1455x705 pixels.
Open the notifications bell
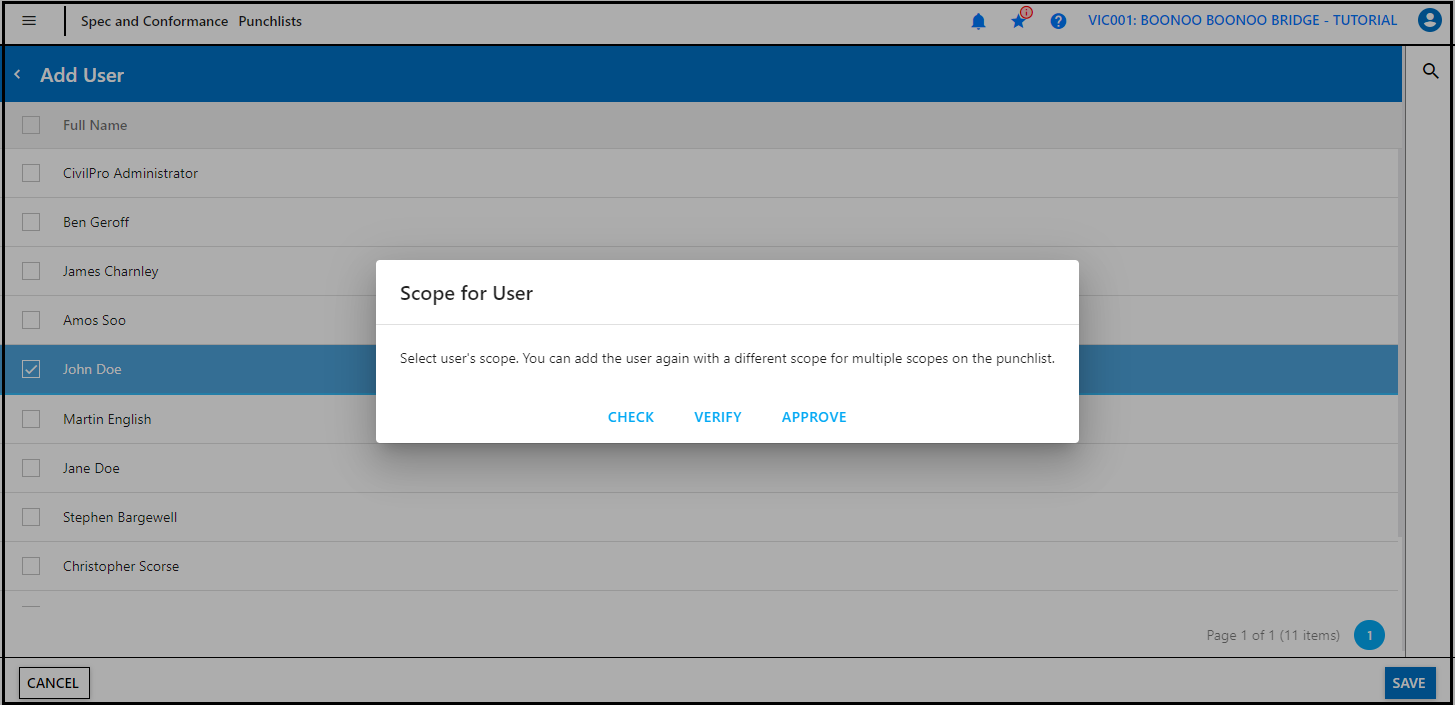[x=979, y=21]
